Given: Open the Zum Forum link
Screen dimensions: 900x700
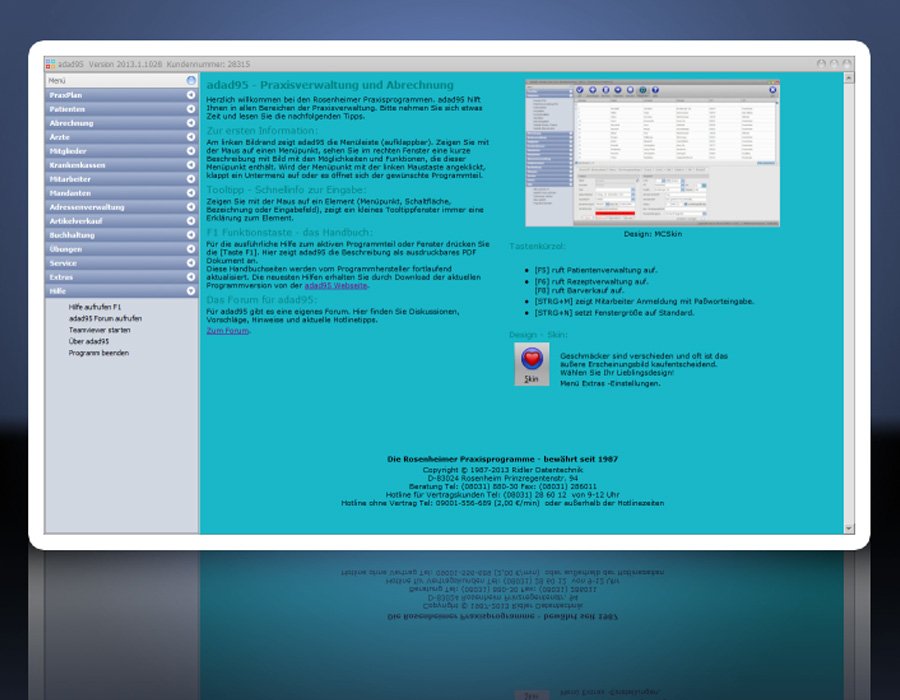Looking at the screenshot, I should (x=228, y=331).
